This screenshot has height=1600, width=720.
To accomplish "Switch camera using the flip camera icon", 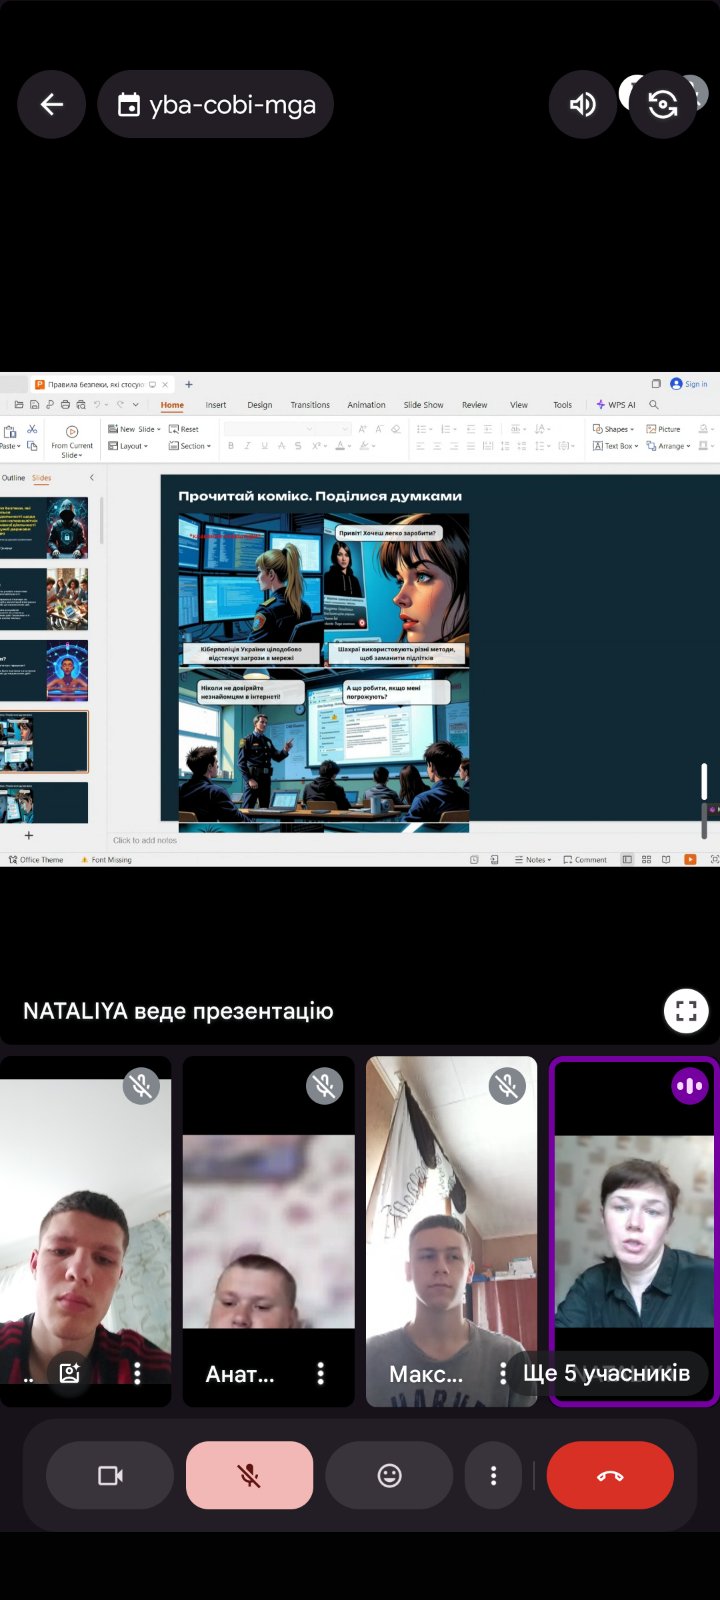I will click(x=662, y=104).
